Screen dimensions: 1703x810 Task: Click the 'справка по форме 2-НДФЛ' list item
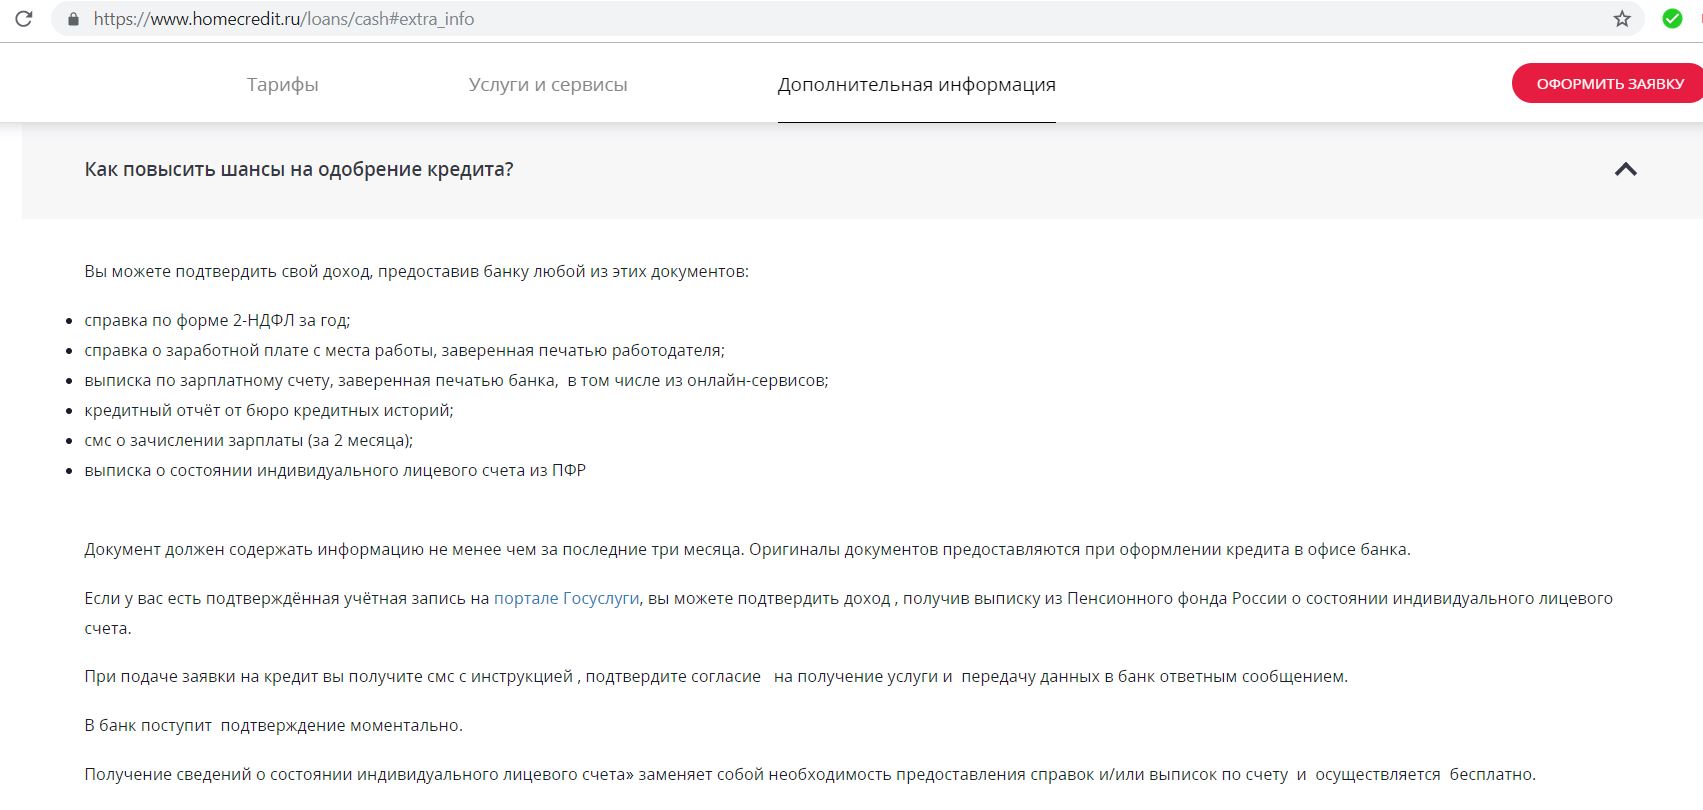click(x=217, y=321)
